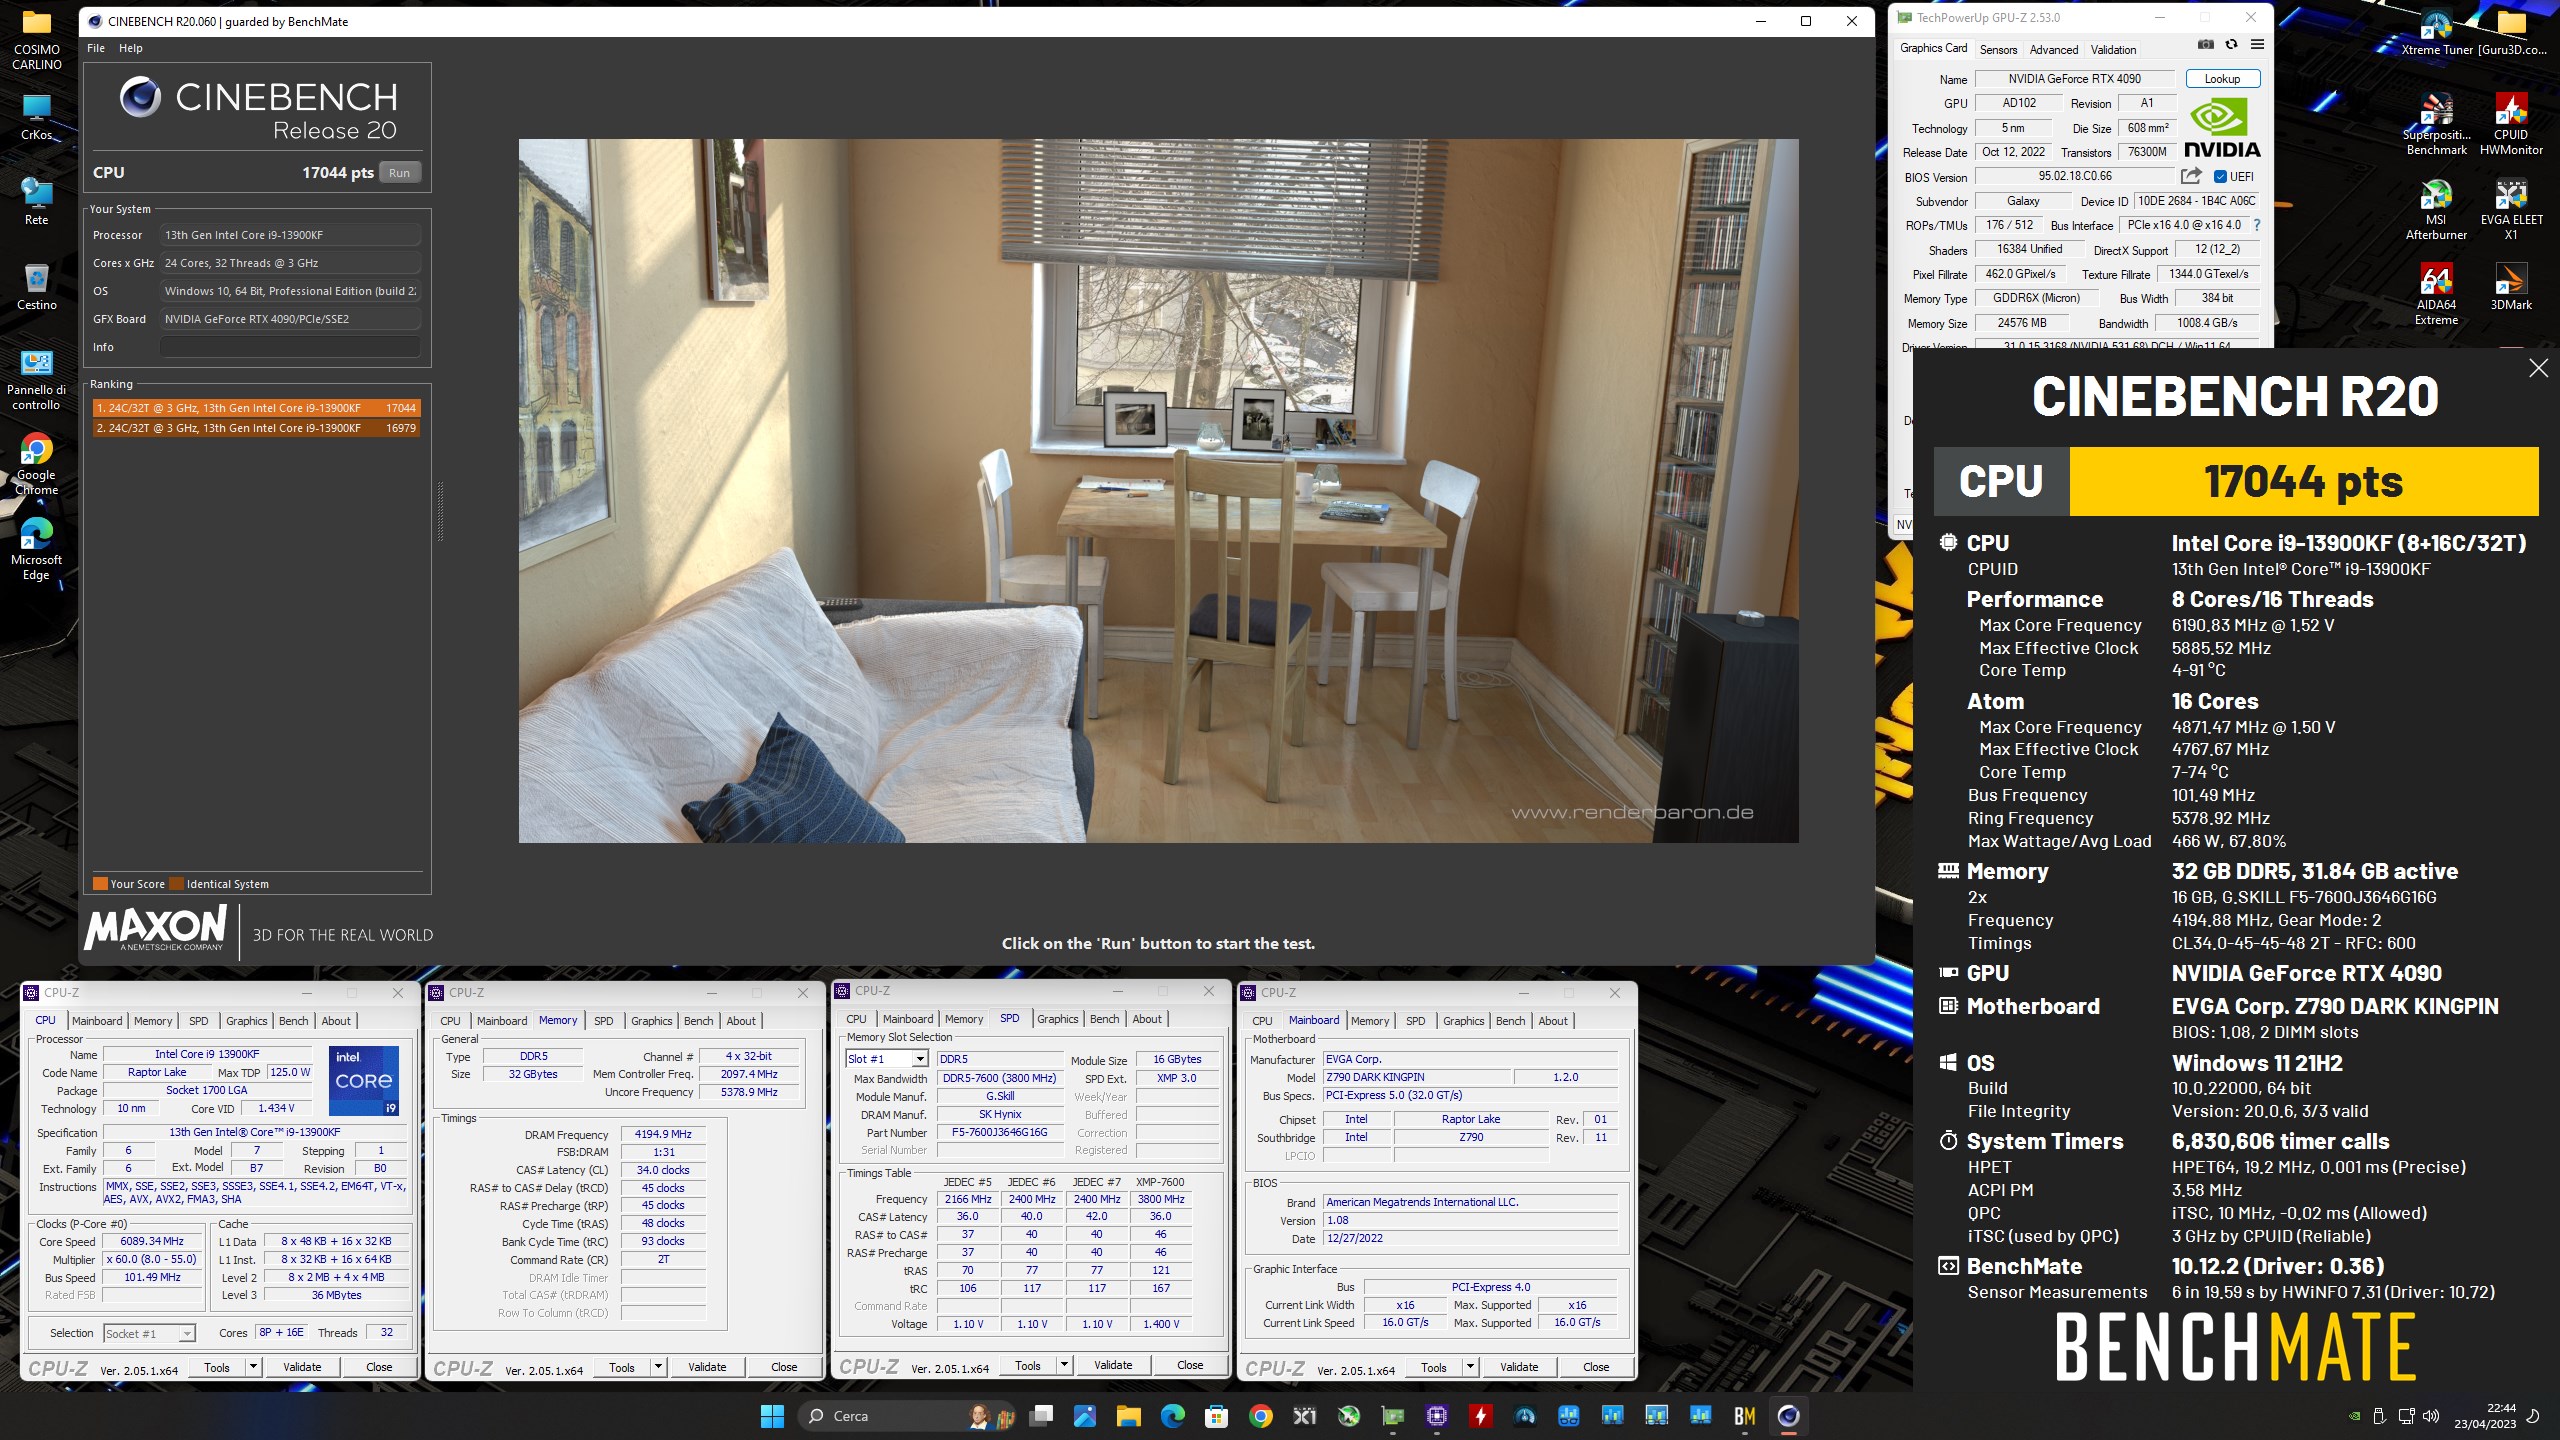Click the Run button next to CPU score
The image size is (2560, 1440).
click(x=400, y=173)
